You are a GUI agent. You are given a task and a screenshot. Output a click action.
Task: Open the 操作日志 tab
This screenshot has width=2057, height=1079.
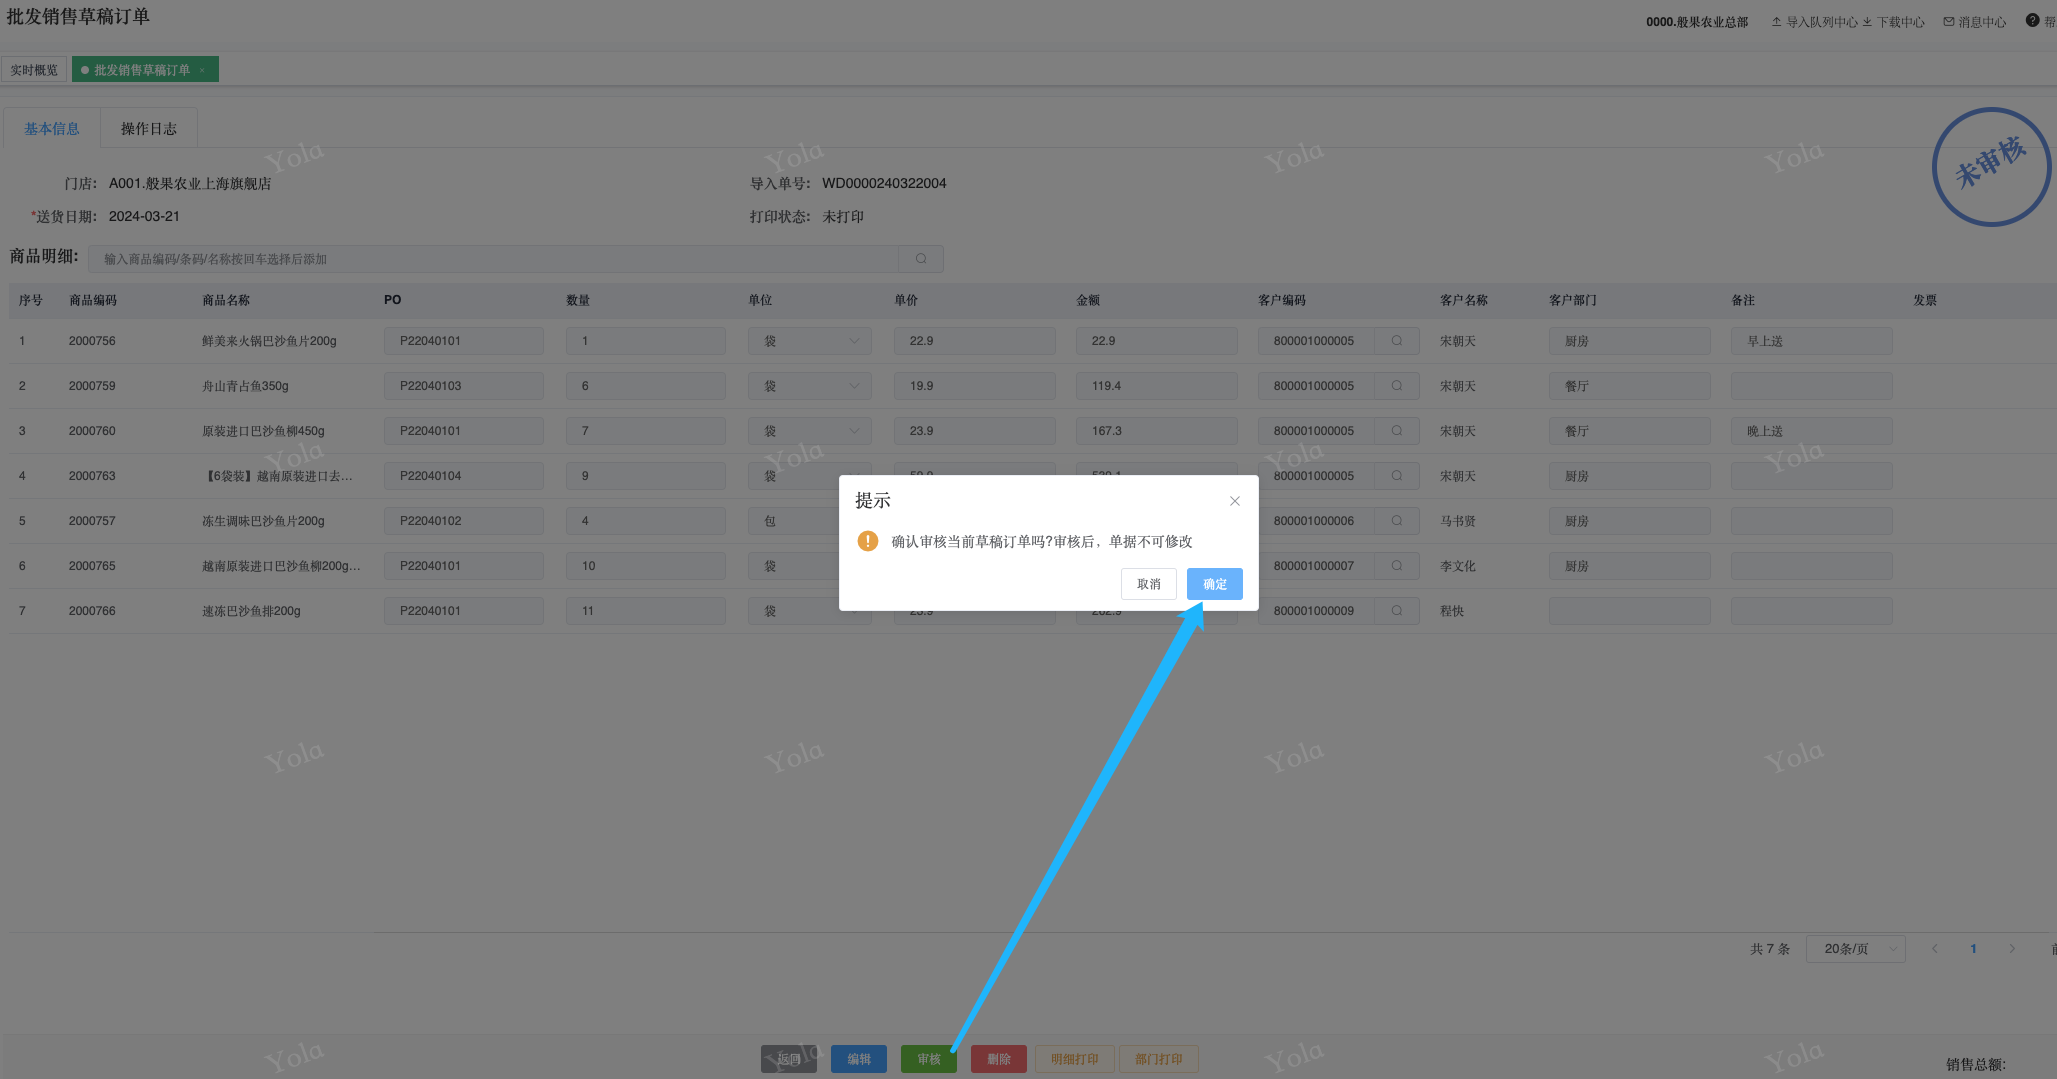(x=149, y=129)
